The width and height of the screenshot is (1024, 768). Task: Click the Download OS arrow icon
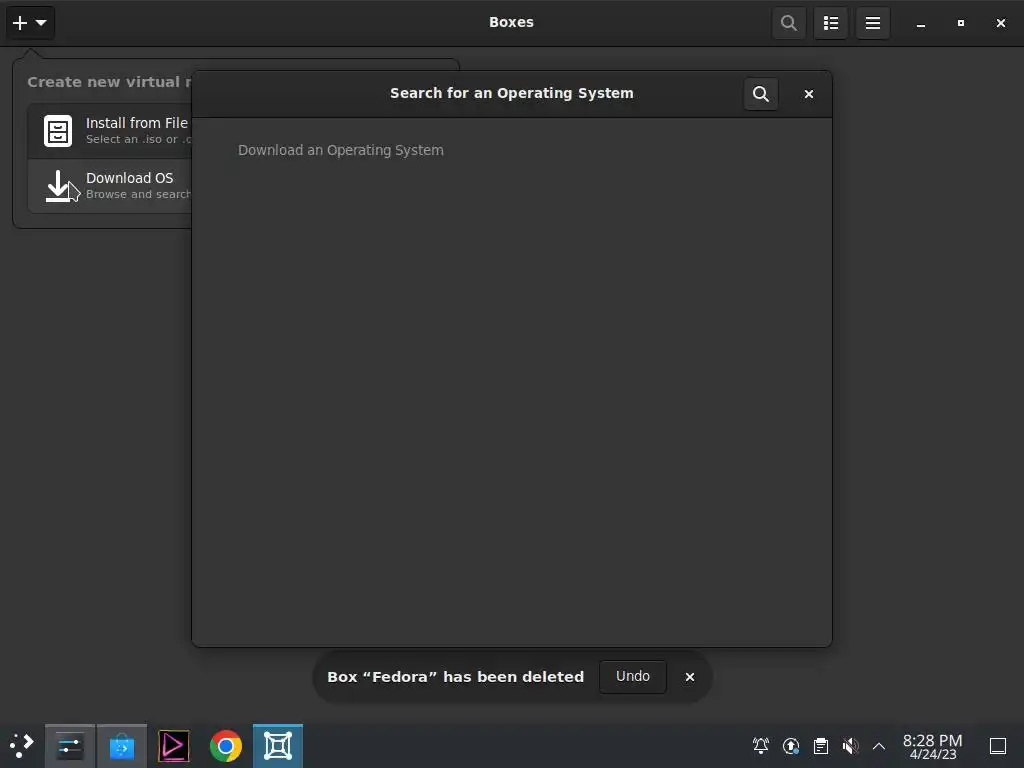(x=58, y=186)
